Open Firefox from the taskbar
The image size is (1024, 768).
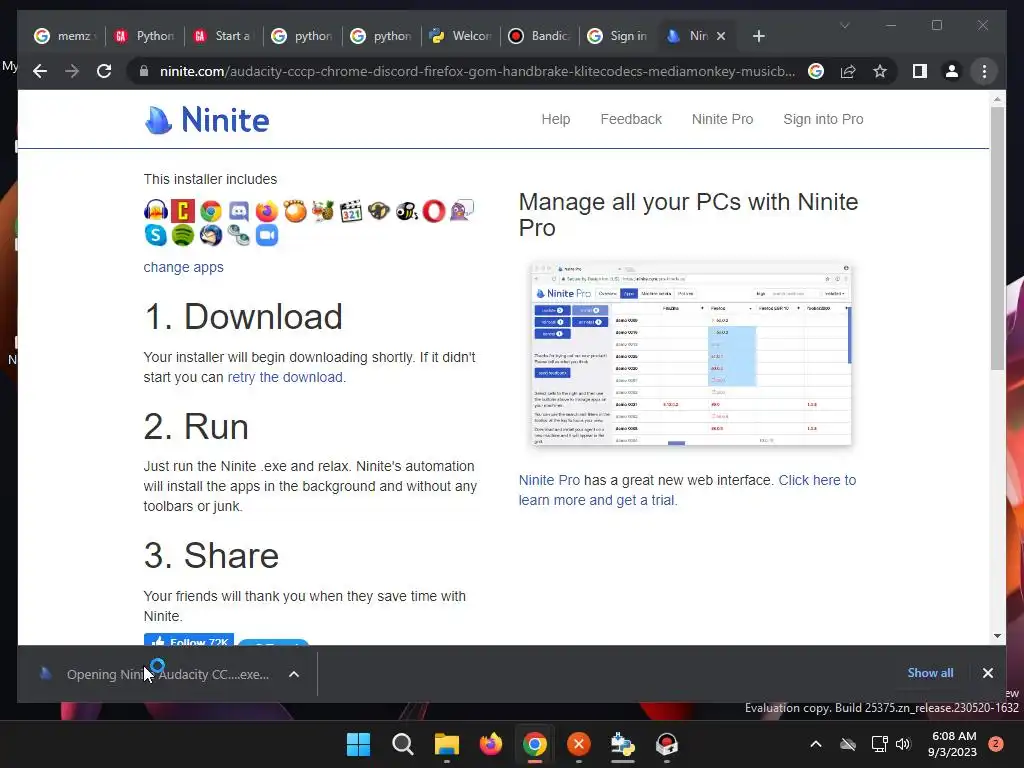coord(490,744)
